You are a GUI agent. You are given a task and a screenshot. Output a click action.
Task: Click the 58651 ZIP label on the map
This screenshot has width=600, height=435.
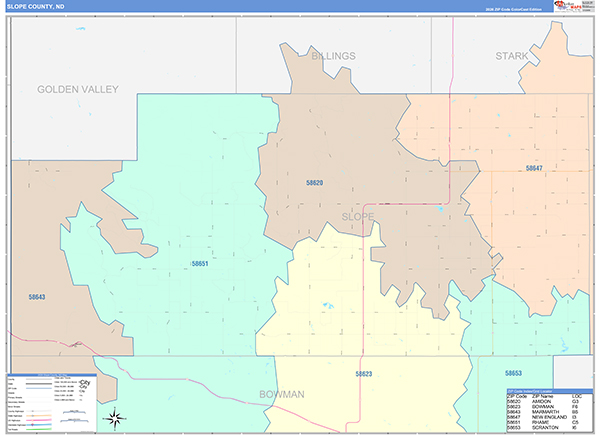tap(200, 264)
